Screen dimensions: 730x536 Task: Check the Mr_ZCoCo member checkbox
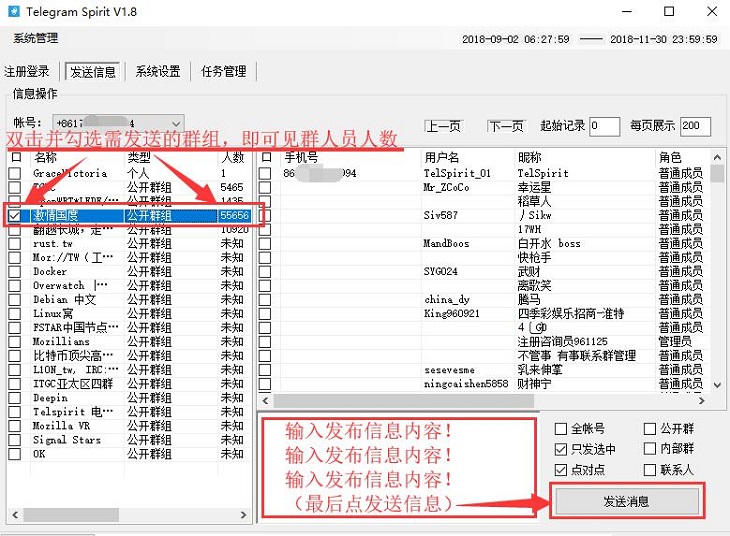tap(265, 187)
